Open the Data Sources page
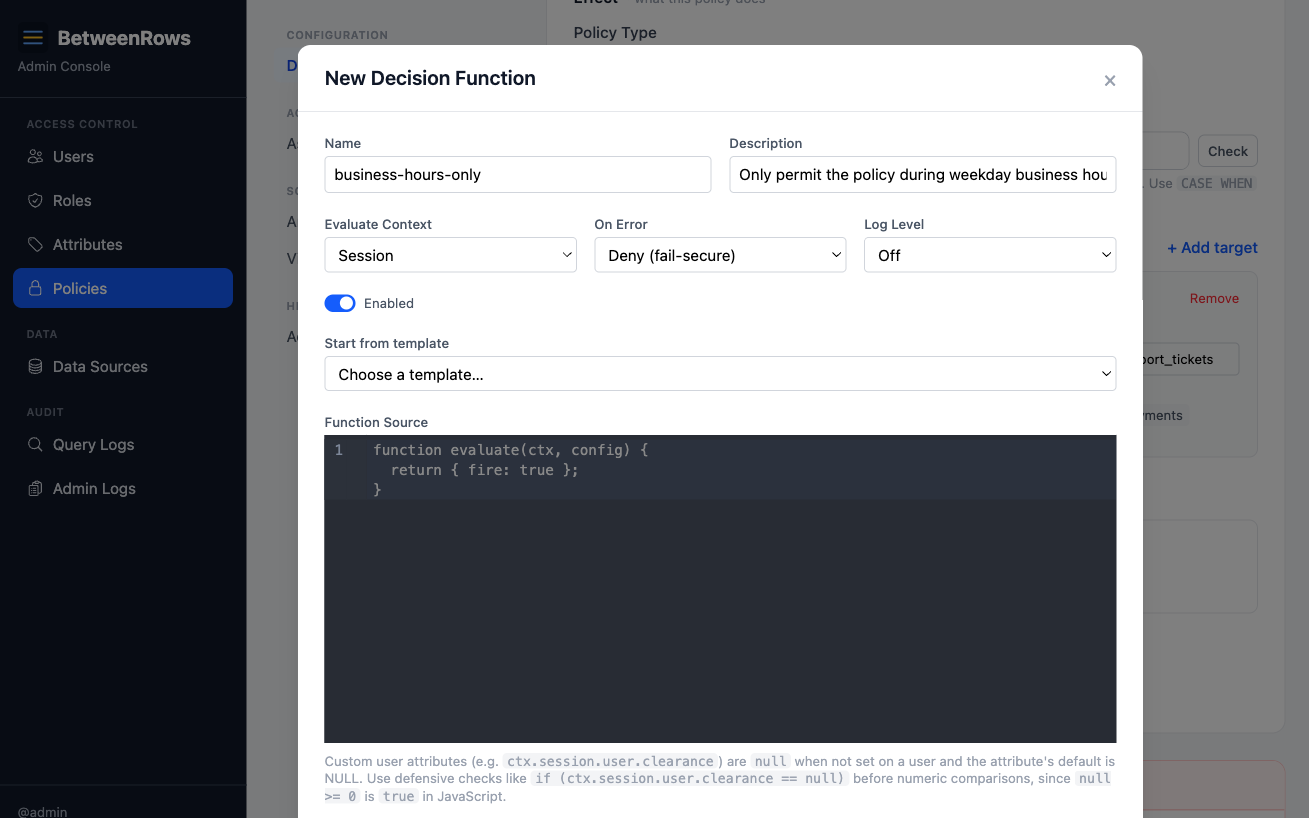 coord(123,367)
